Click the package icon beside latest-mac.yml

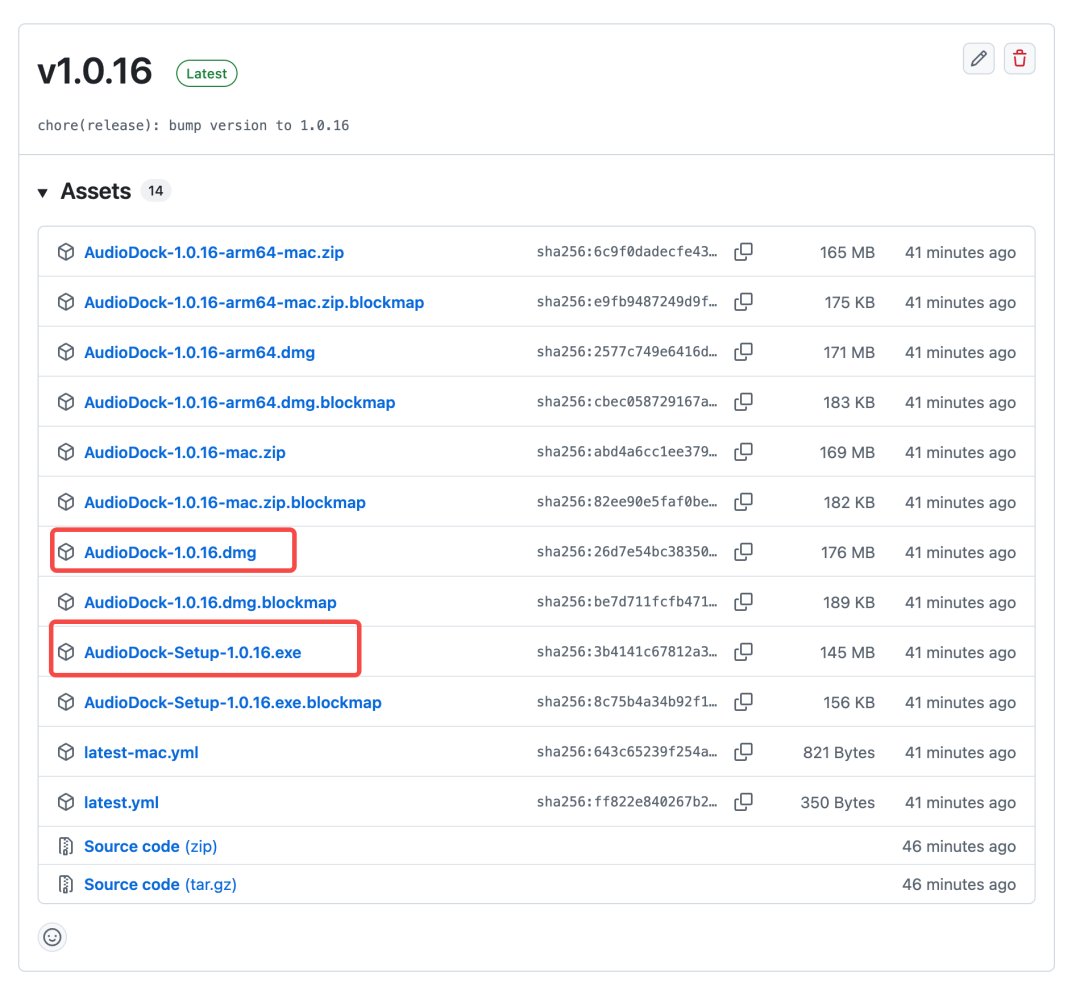(x=65, y=752)
